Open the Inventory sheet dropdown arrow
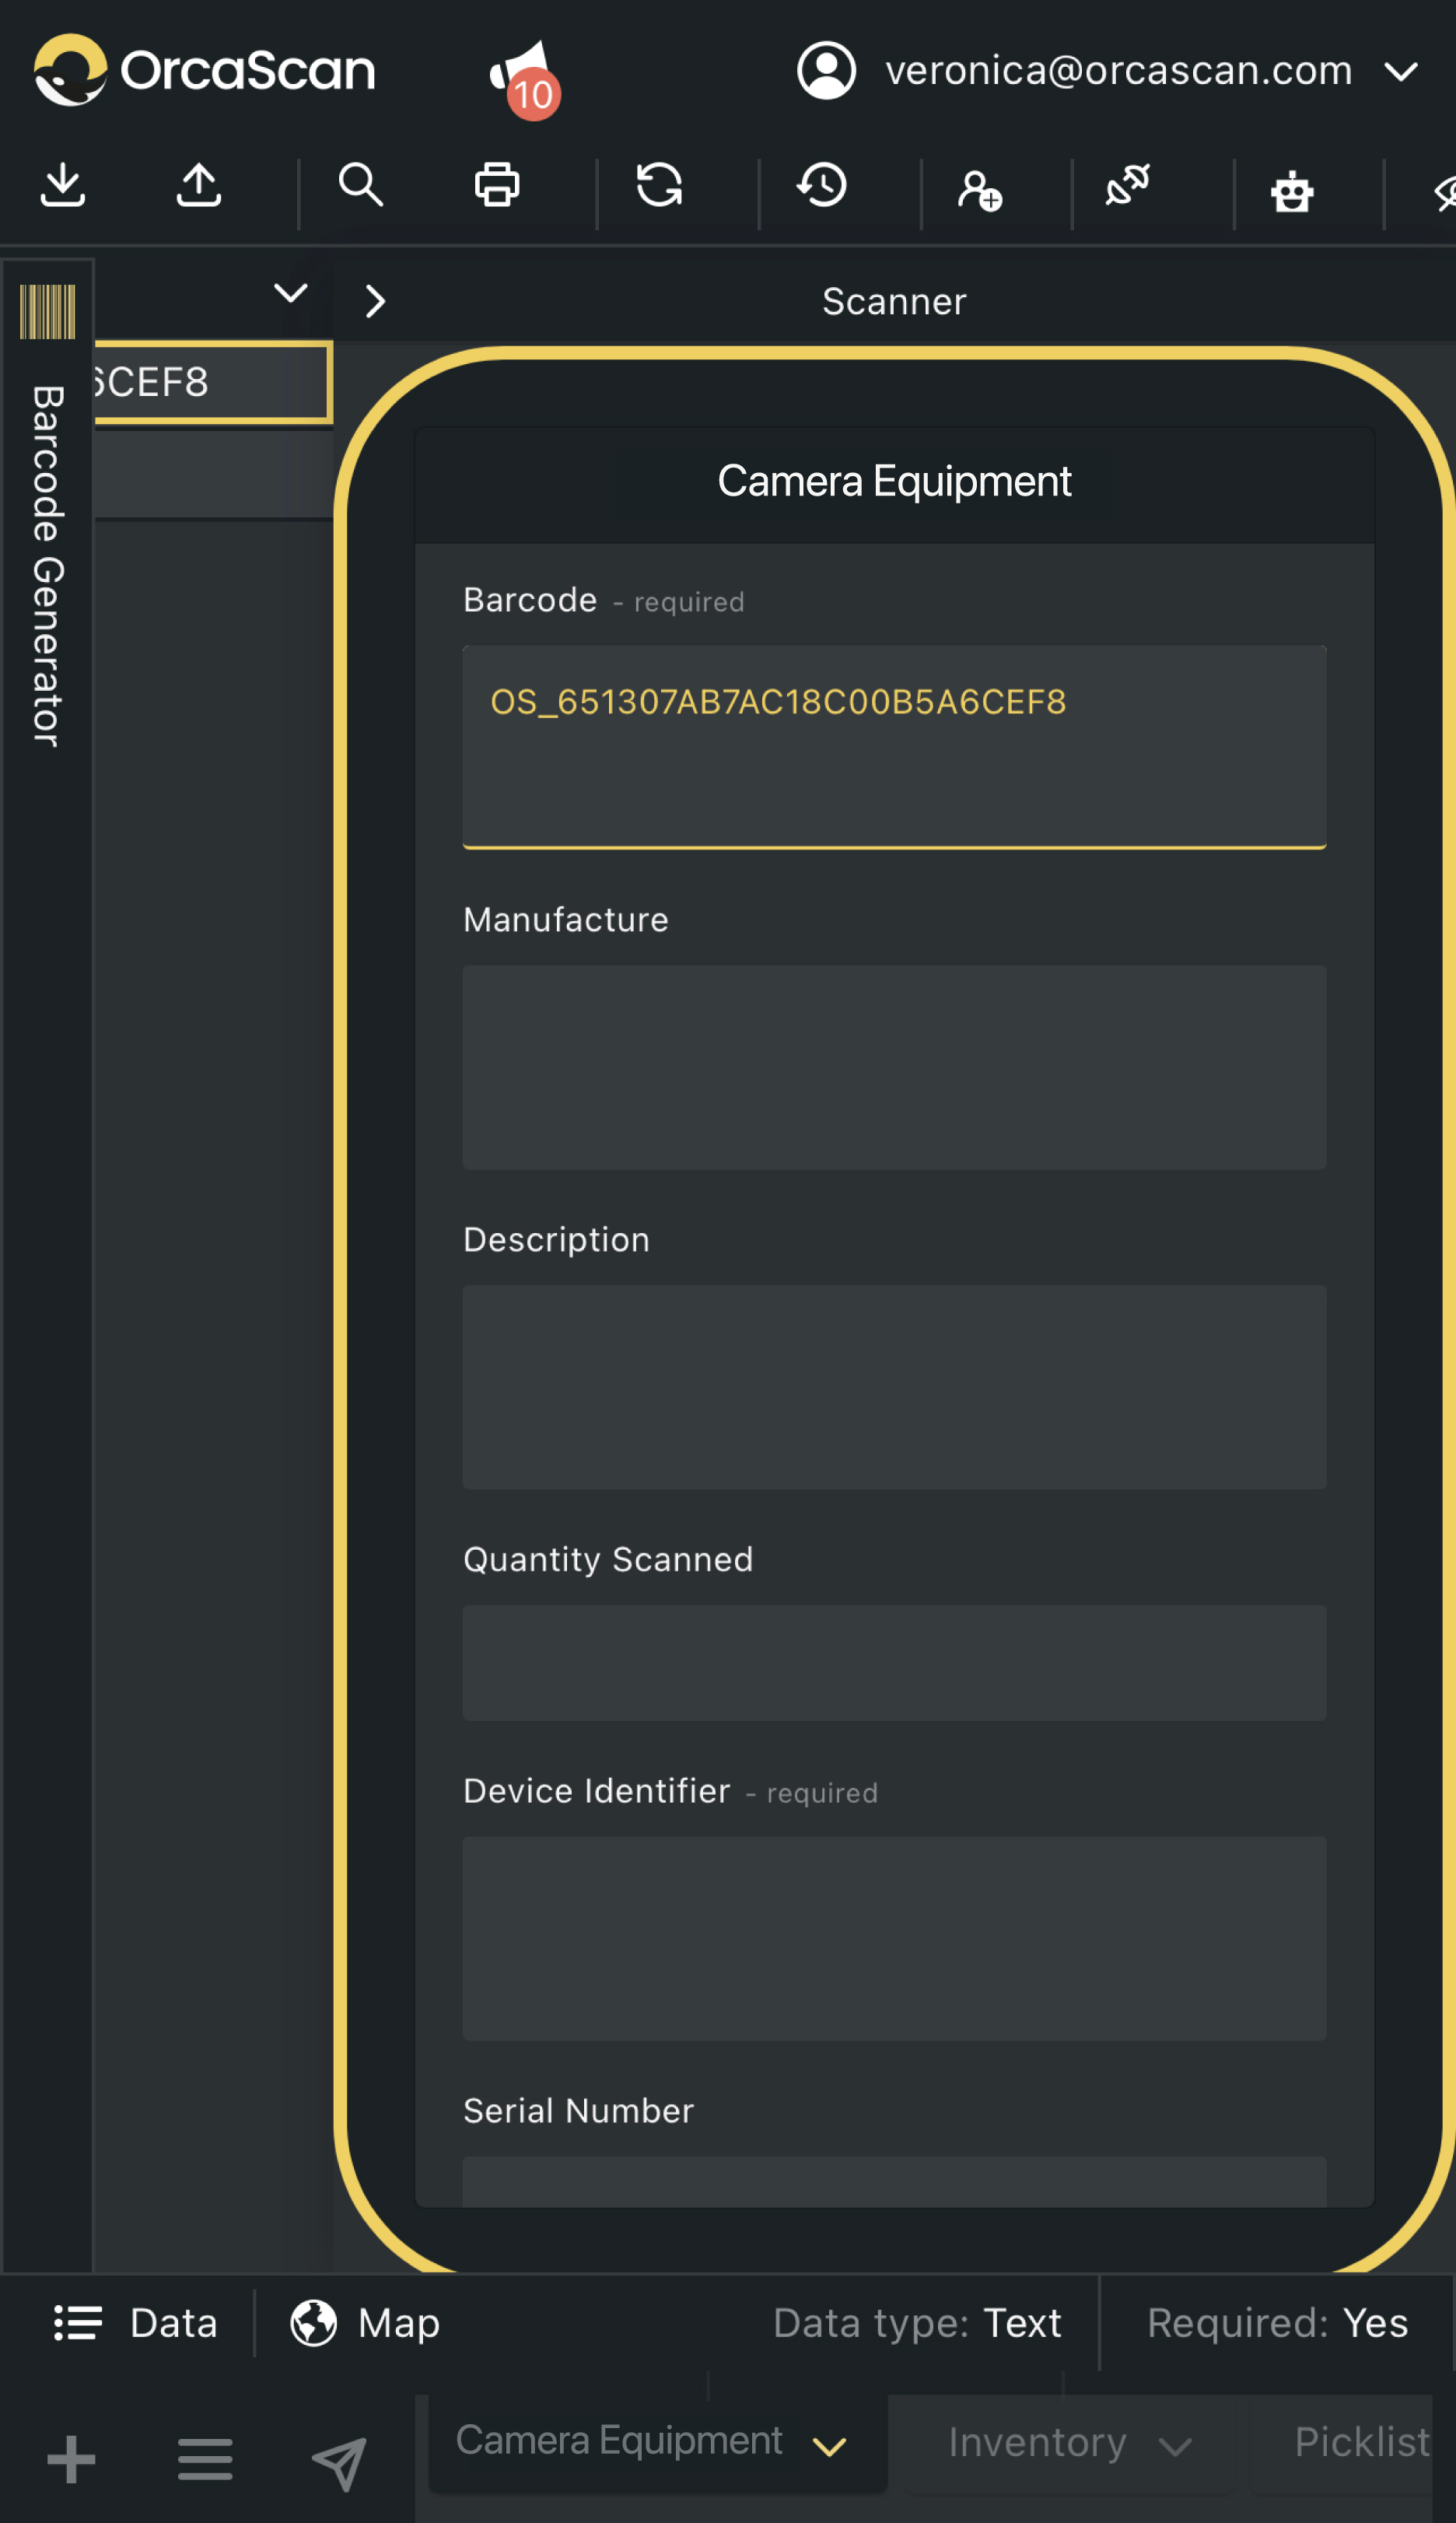Screen dimensions: 1456x2523 click(1175, 2447)
